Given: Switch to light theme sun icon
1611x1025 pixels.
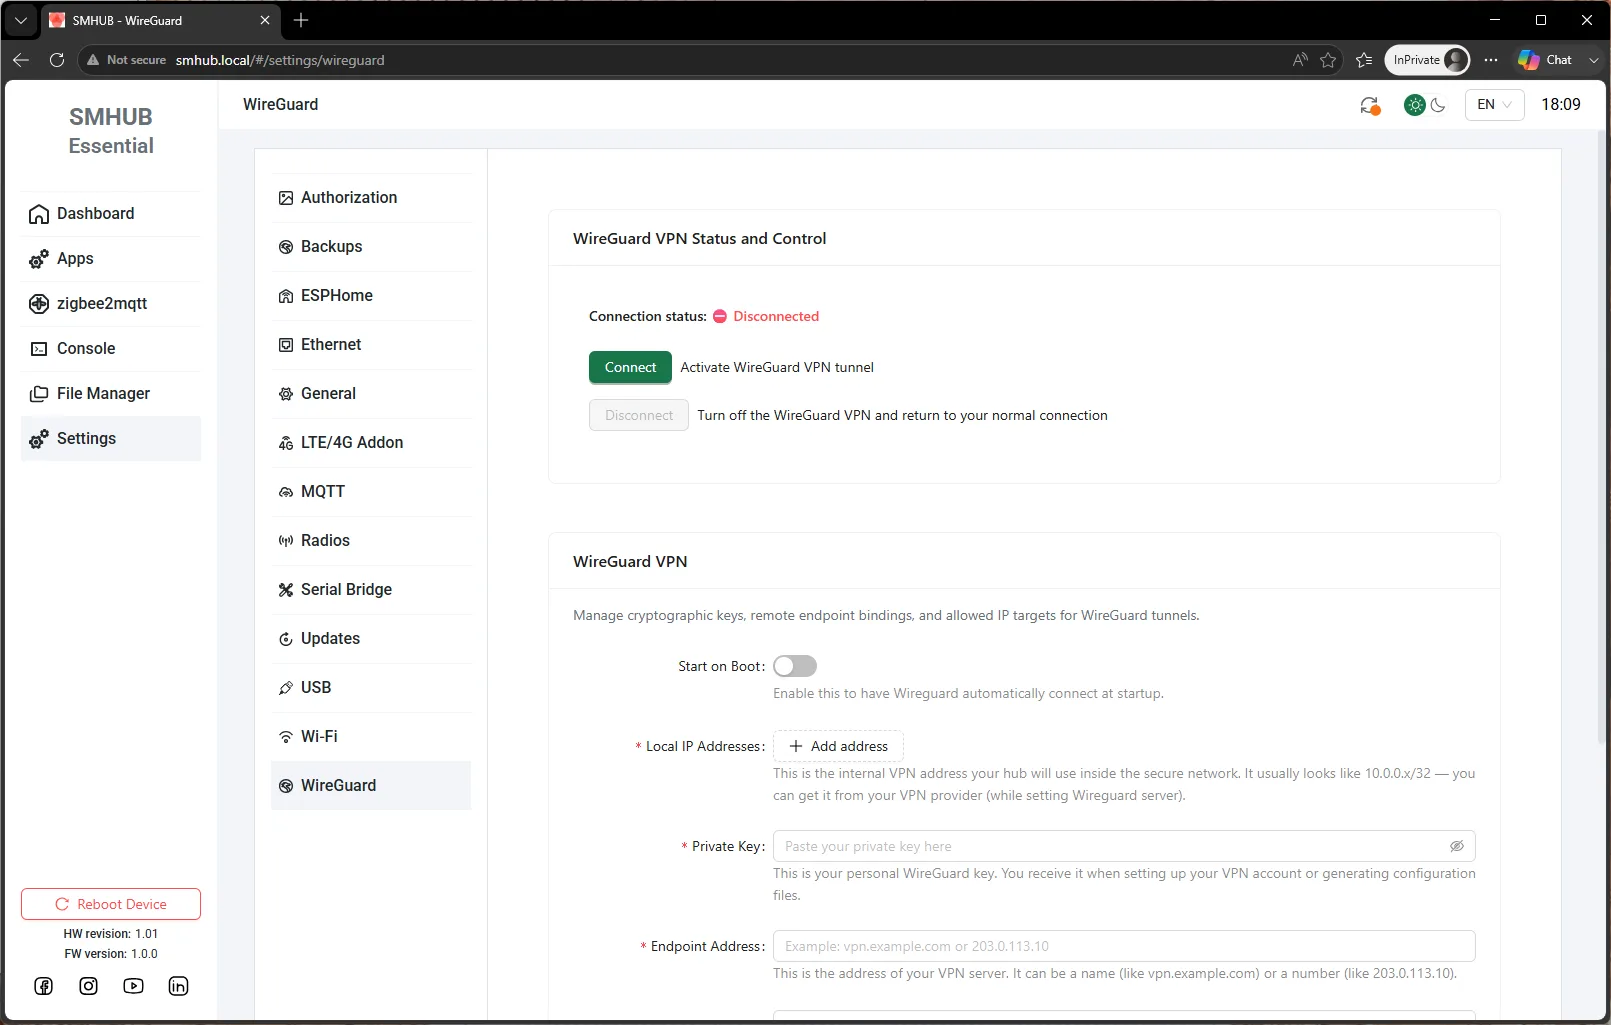Looking at the screenshot, I should [x=1415, y=105].
